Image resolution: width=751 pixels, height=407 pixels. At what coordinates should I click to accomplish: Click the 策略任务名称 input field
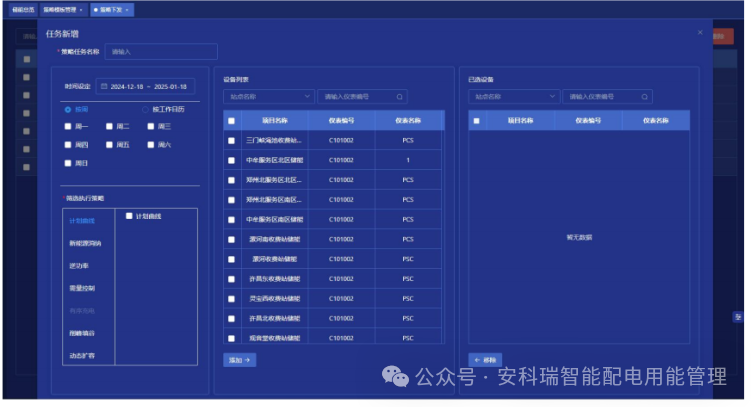pyautogui.click(x=161, y=52)
